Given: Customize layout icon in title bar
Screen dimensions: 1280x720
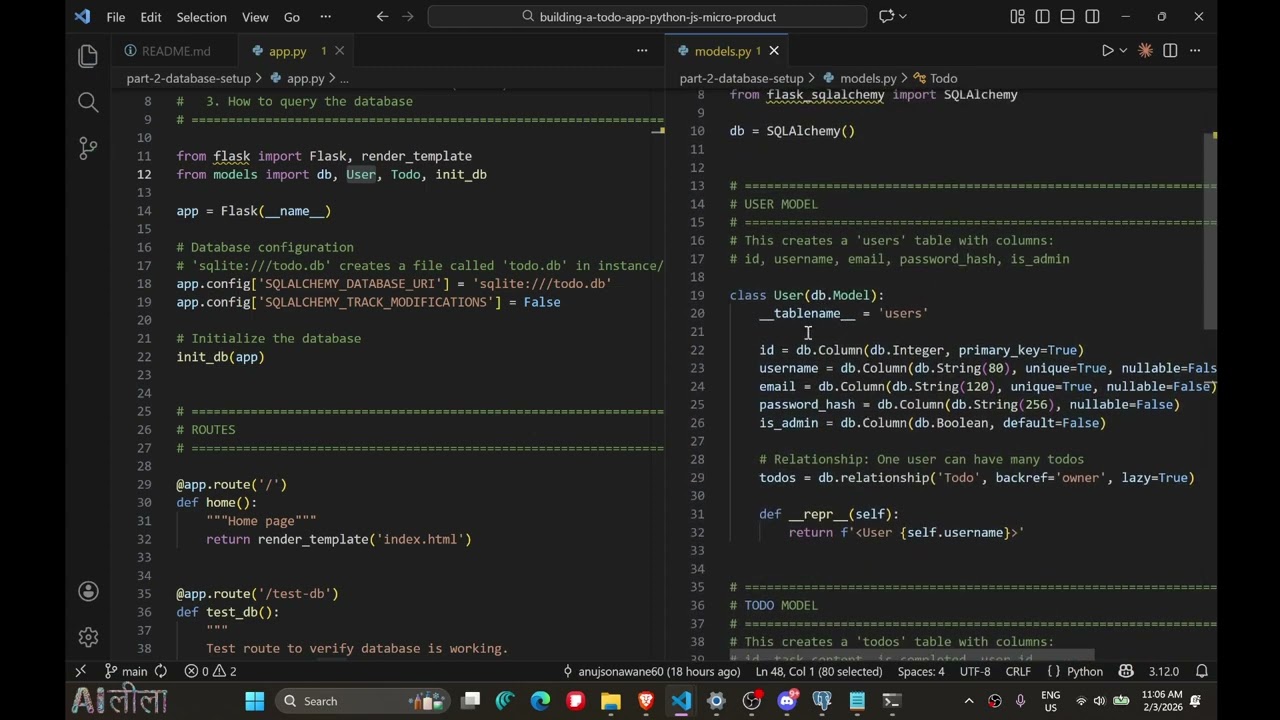Looking at the screenshot, I should (1017, 17).
